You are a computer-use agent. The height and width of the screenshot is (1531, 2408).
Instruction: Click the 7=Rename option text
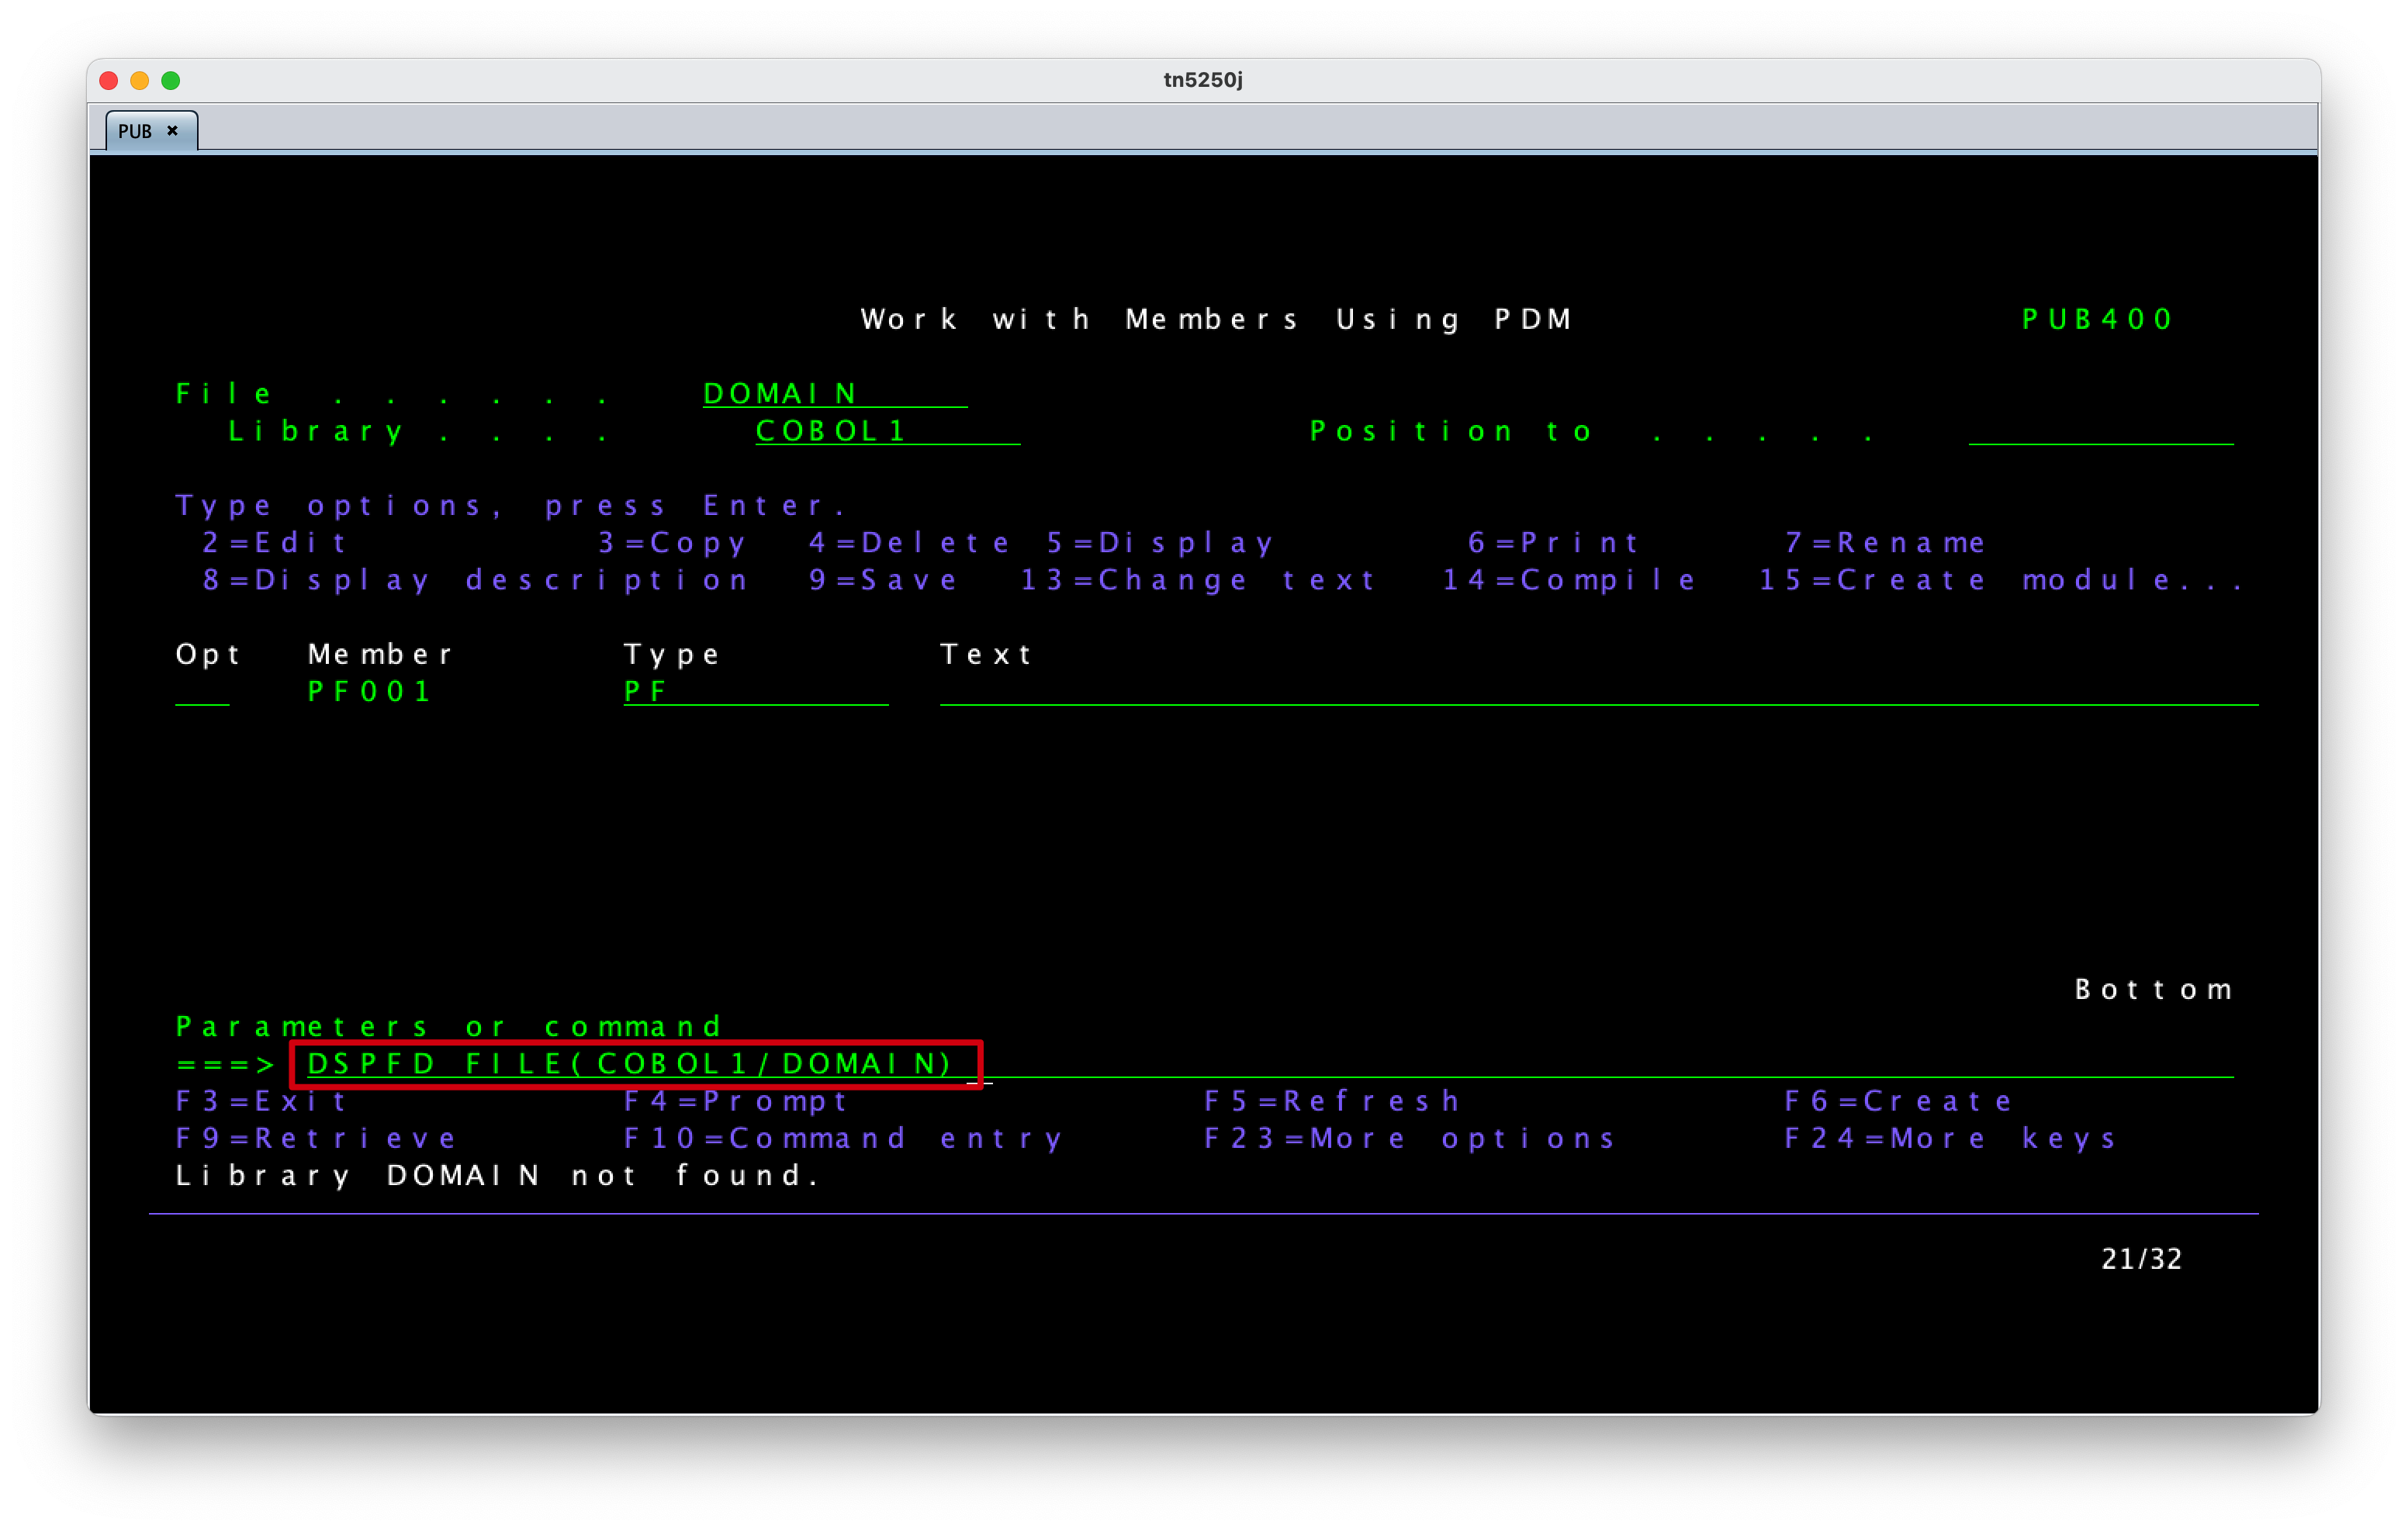[1884, 542]
